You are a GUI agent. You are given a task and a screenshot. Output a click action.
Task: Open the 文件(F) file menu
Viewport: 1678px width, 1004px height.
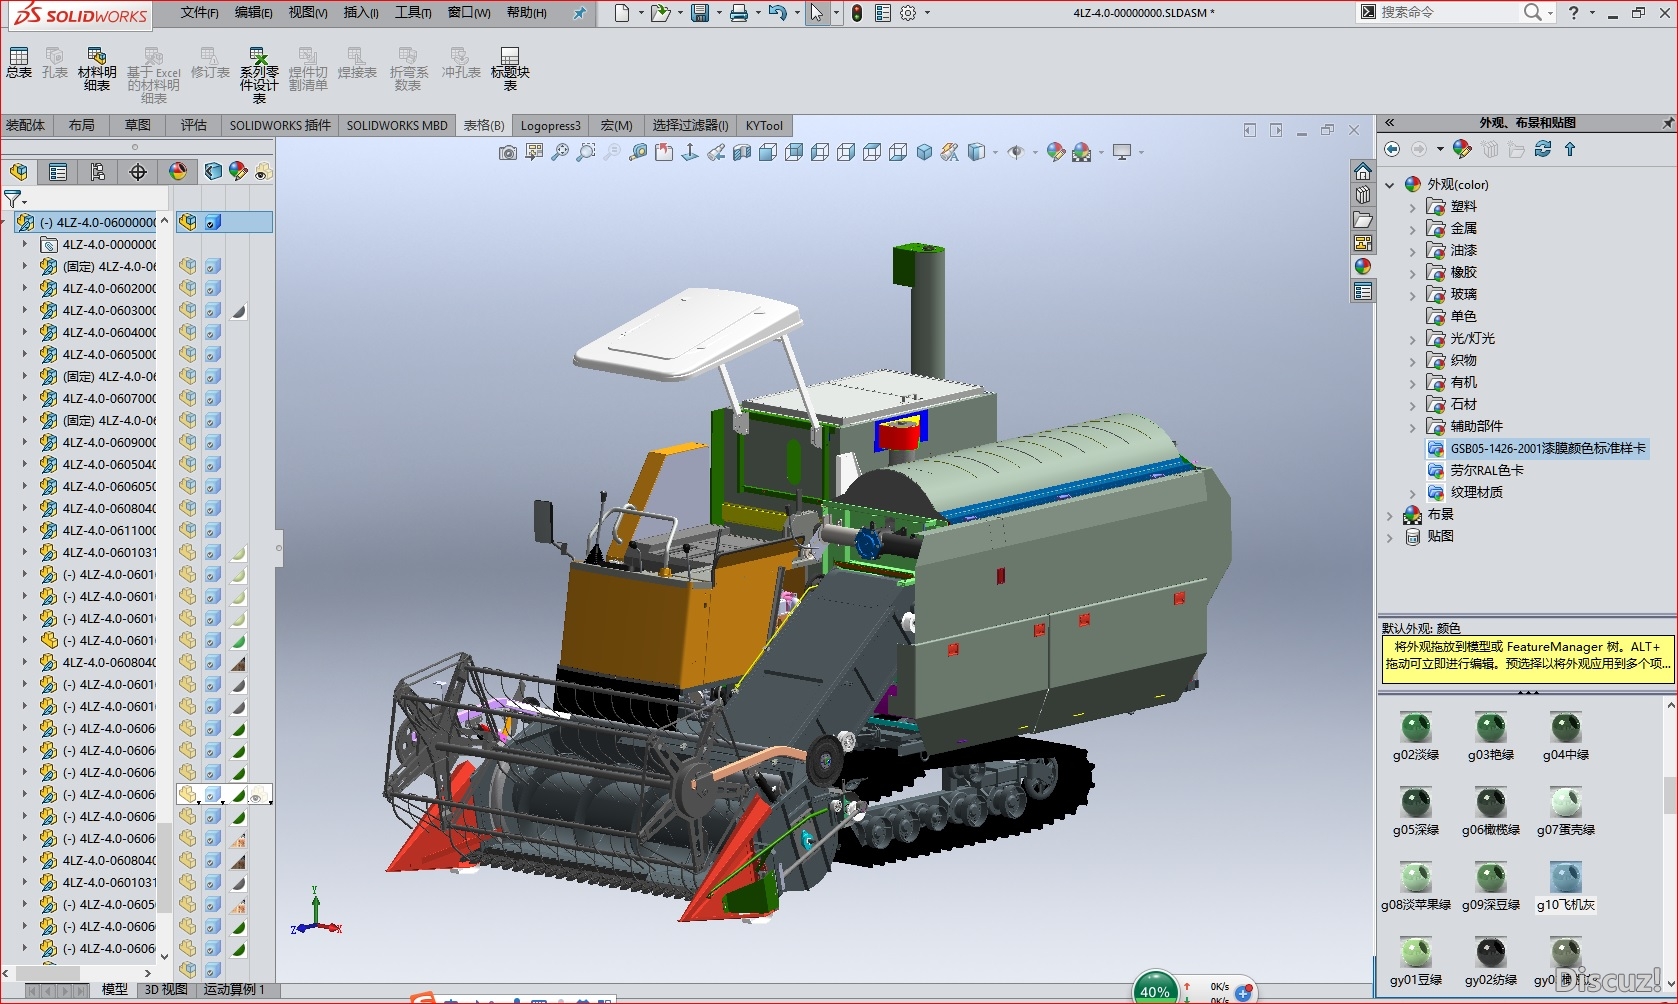coord(200,13)
